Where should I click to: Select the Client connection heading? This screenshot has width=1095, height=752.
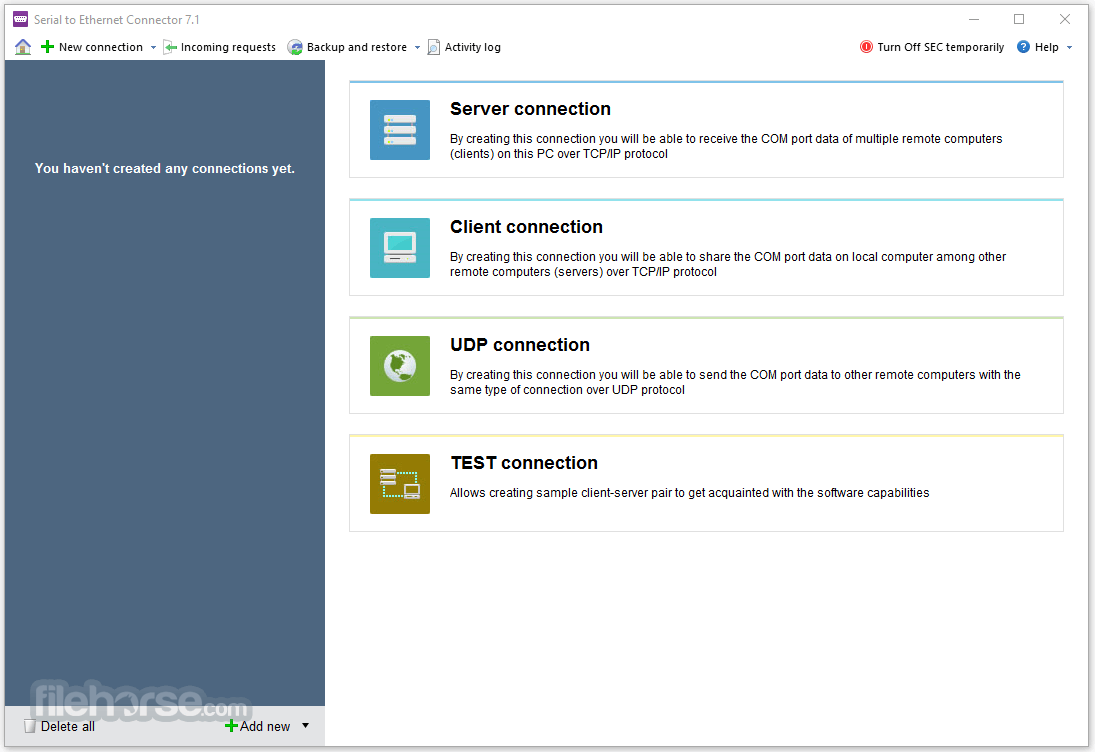(x=526, y=227)
